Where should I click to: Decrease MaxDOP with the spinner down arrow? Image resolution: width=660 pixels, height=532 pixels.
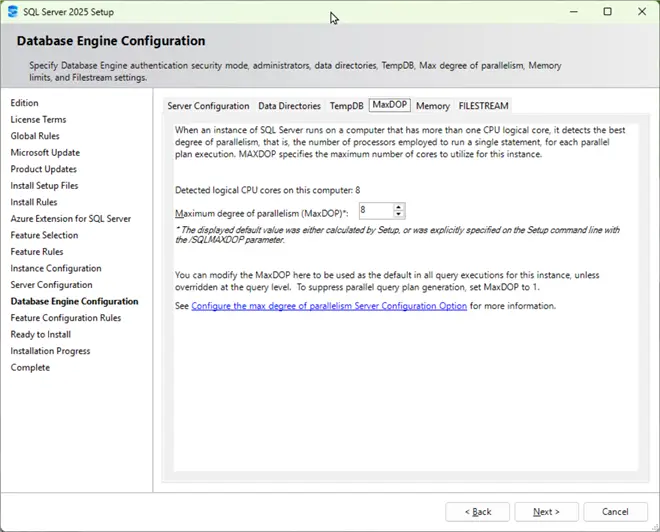[398, 214]
